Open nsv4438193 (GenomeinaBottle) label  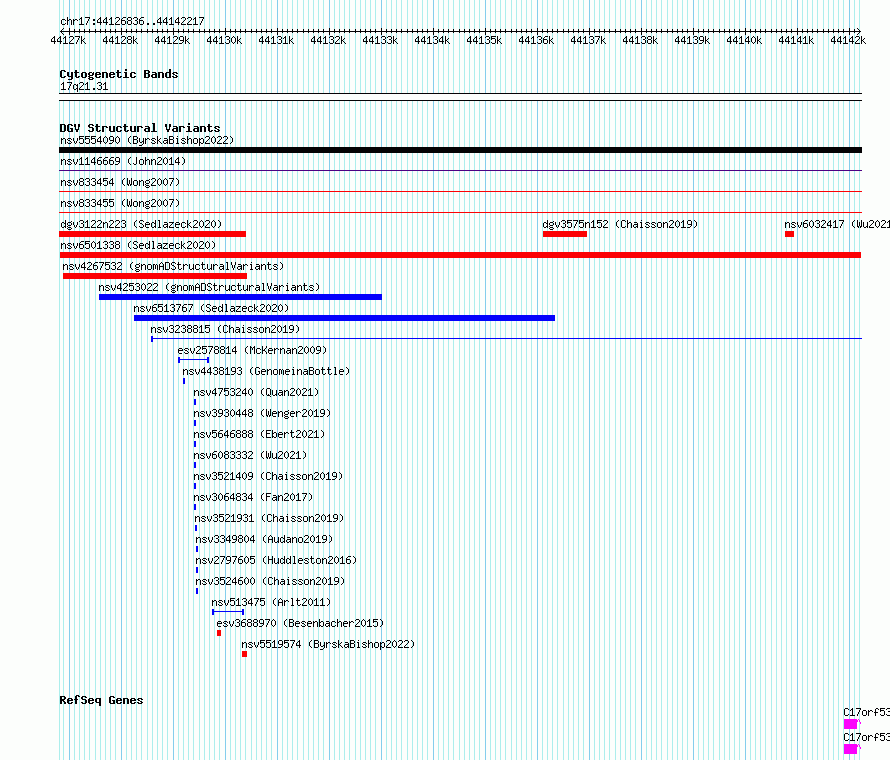point(266,371)
